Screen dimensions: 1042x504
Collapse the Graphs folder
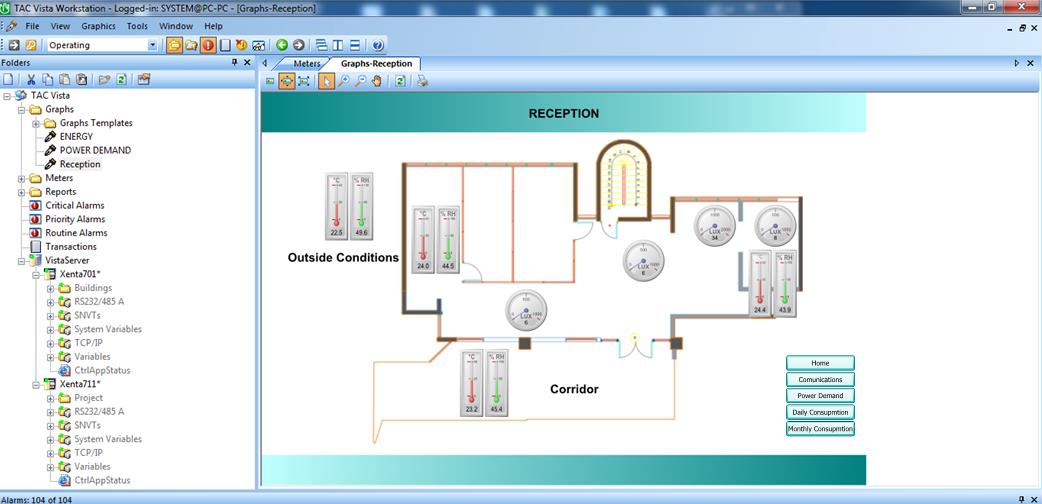21,109
